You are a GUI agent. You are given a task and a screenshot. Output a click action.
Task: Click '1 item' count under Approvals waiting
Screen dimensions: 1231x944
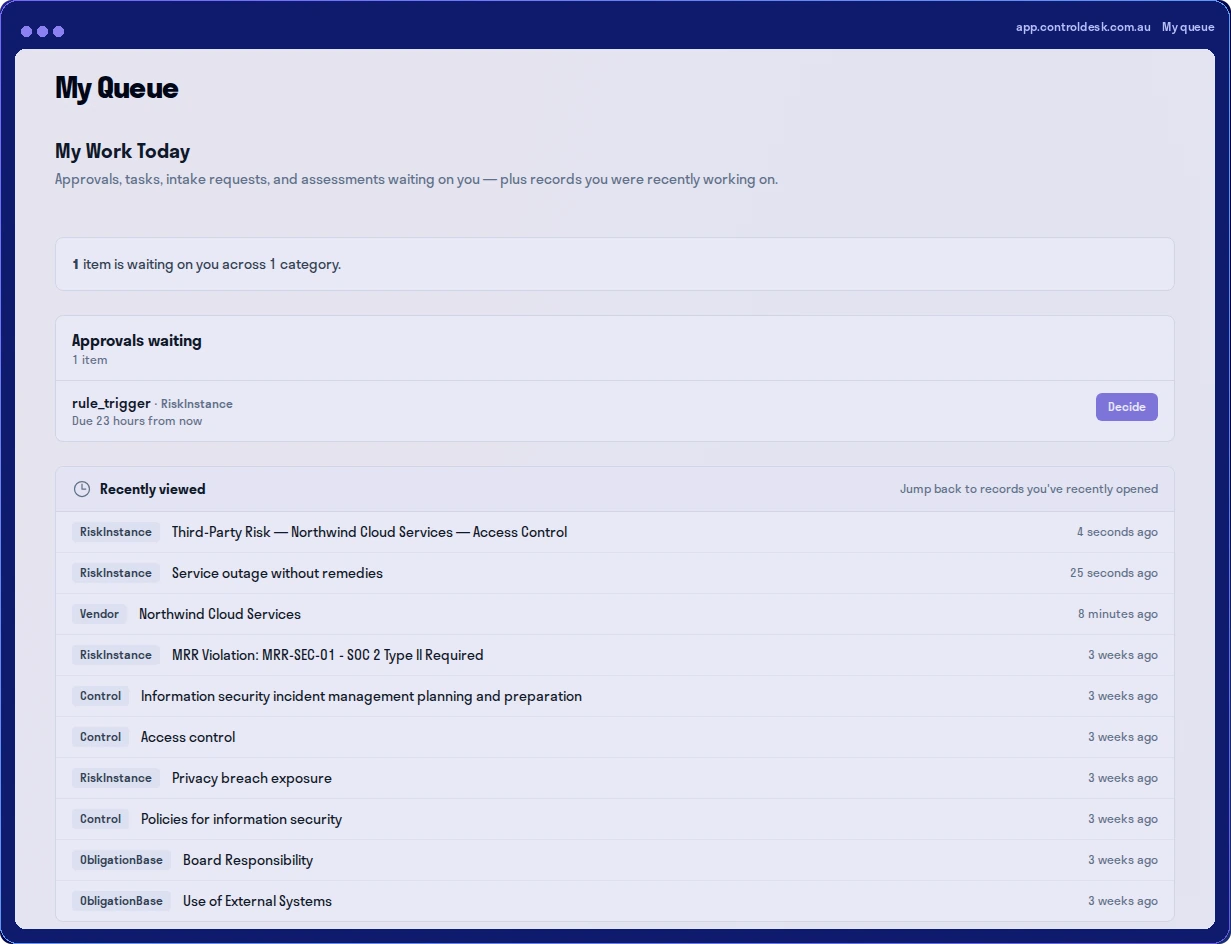pyautogui.click(x=90, y=360)
